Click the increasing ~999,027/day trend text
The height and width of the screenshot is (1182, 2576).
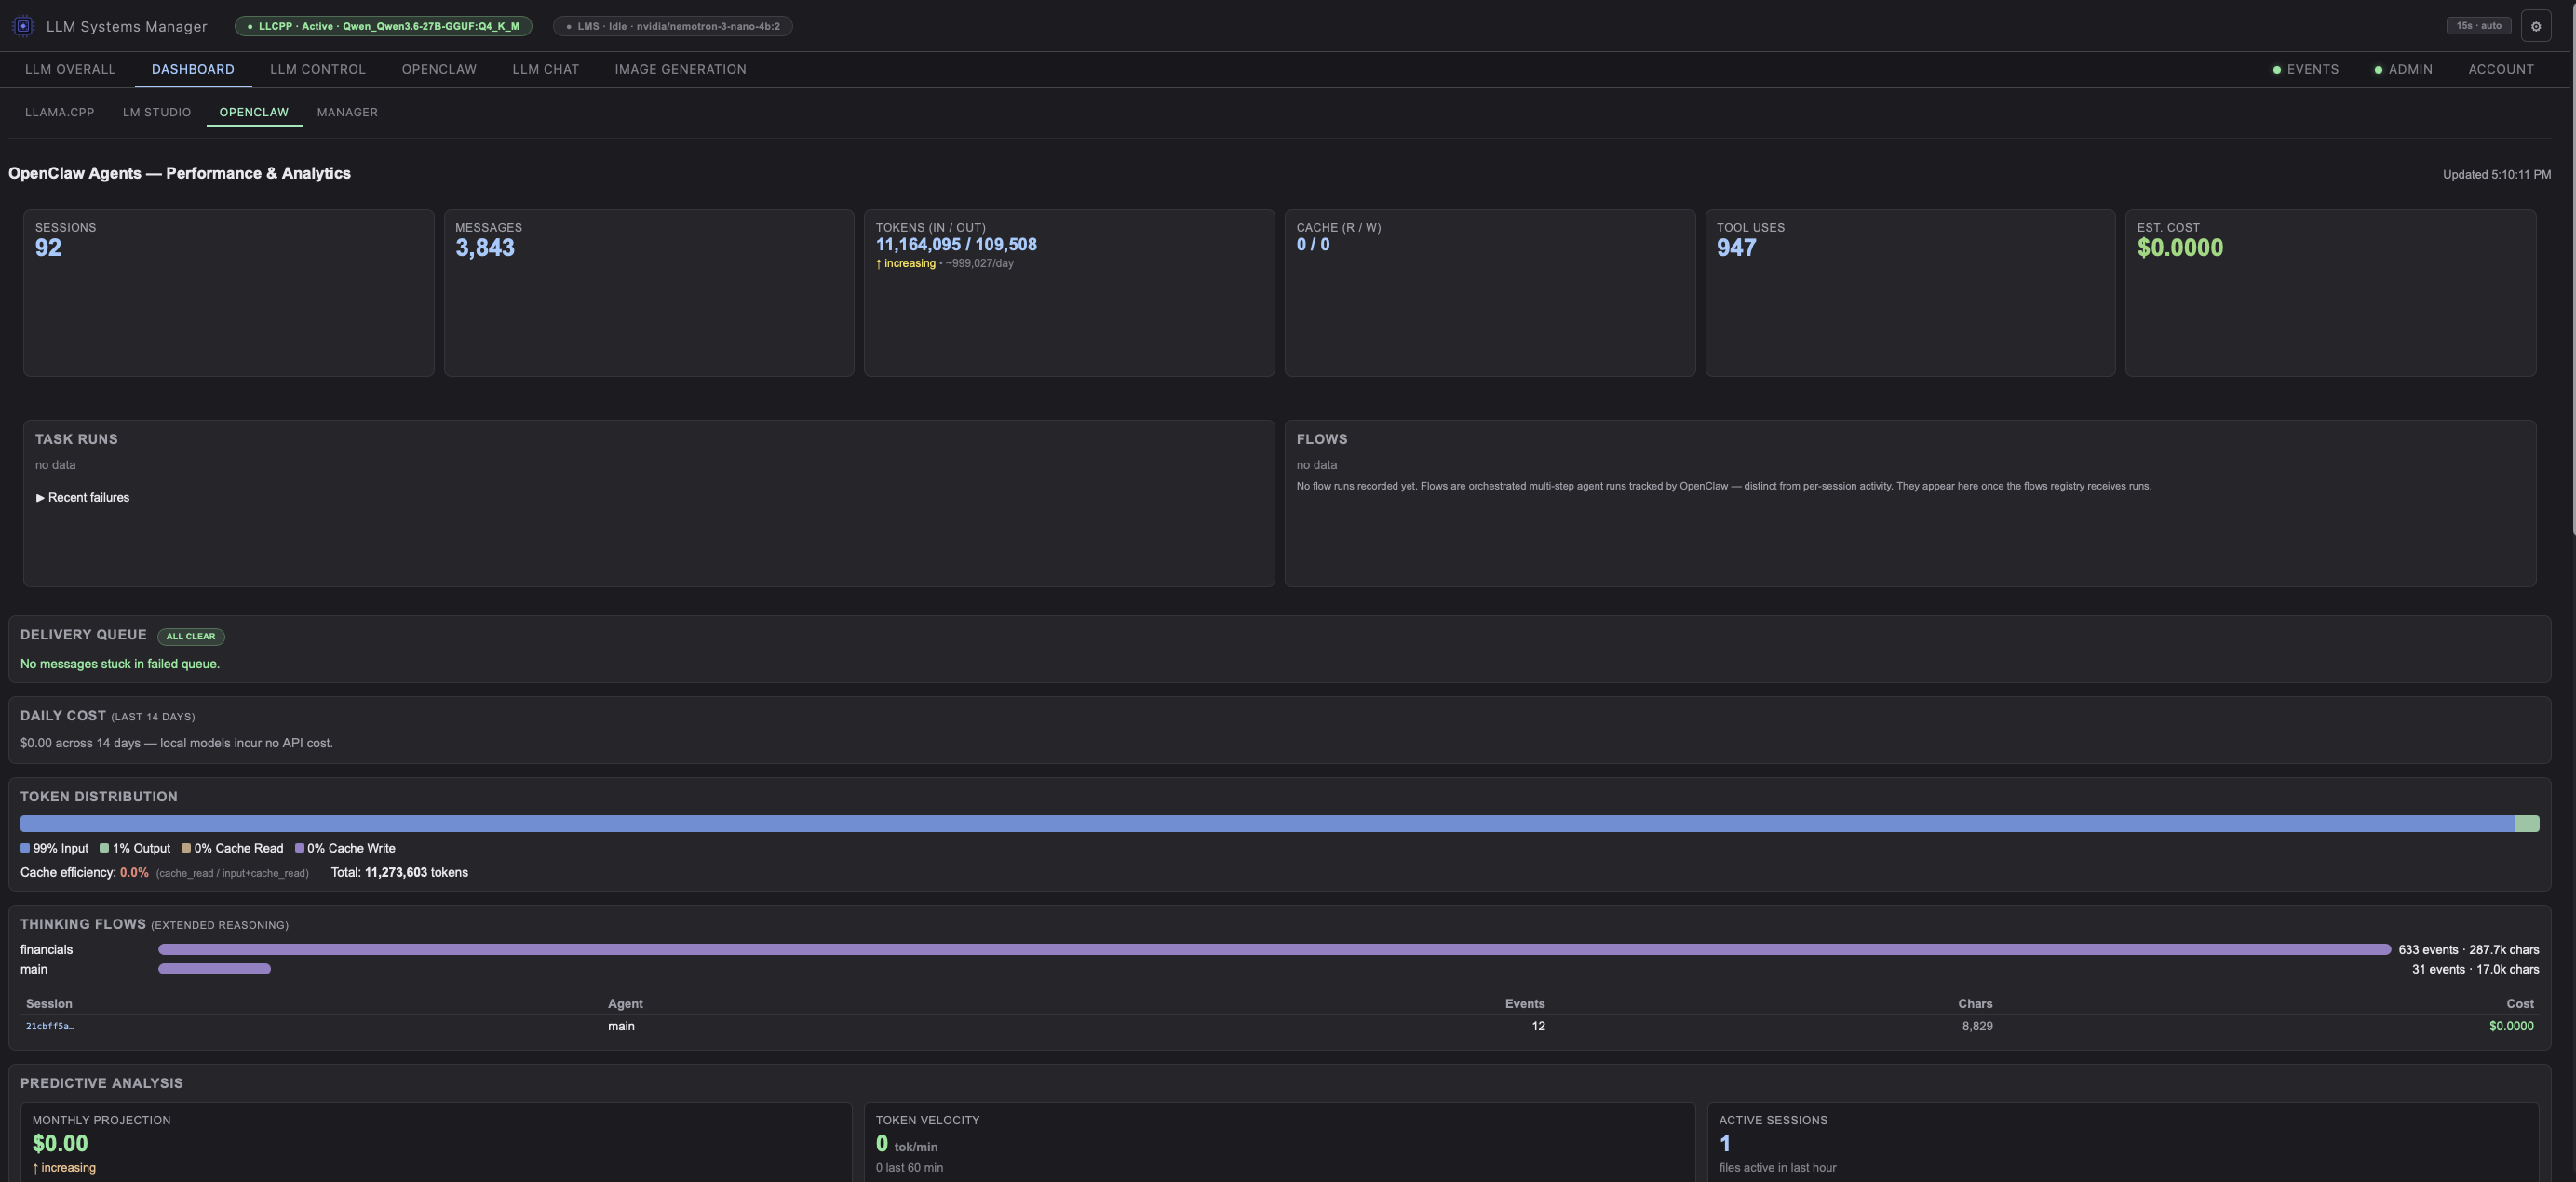(945, 264)
